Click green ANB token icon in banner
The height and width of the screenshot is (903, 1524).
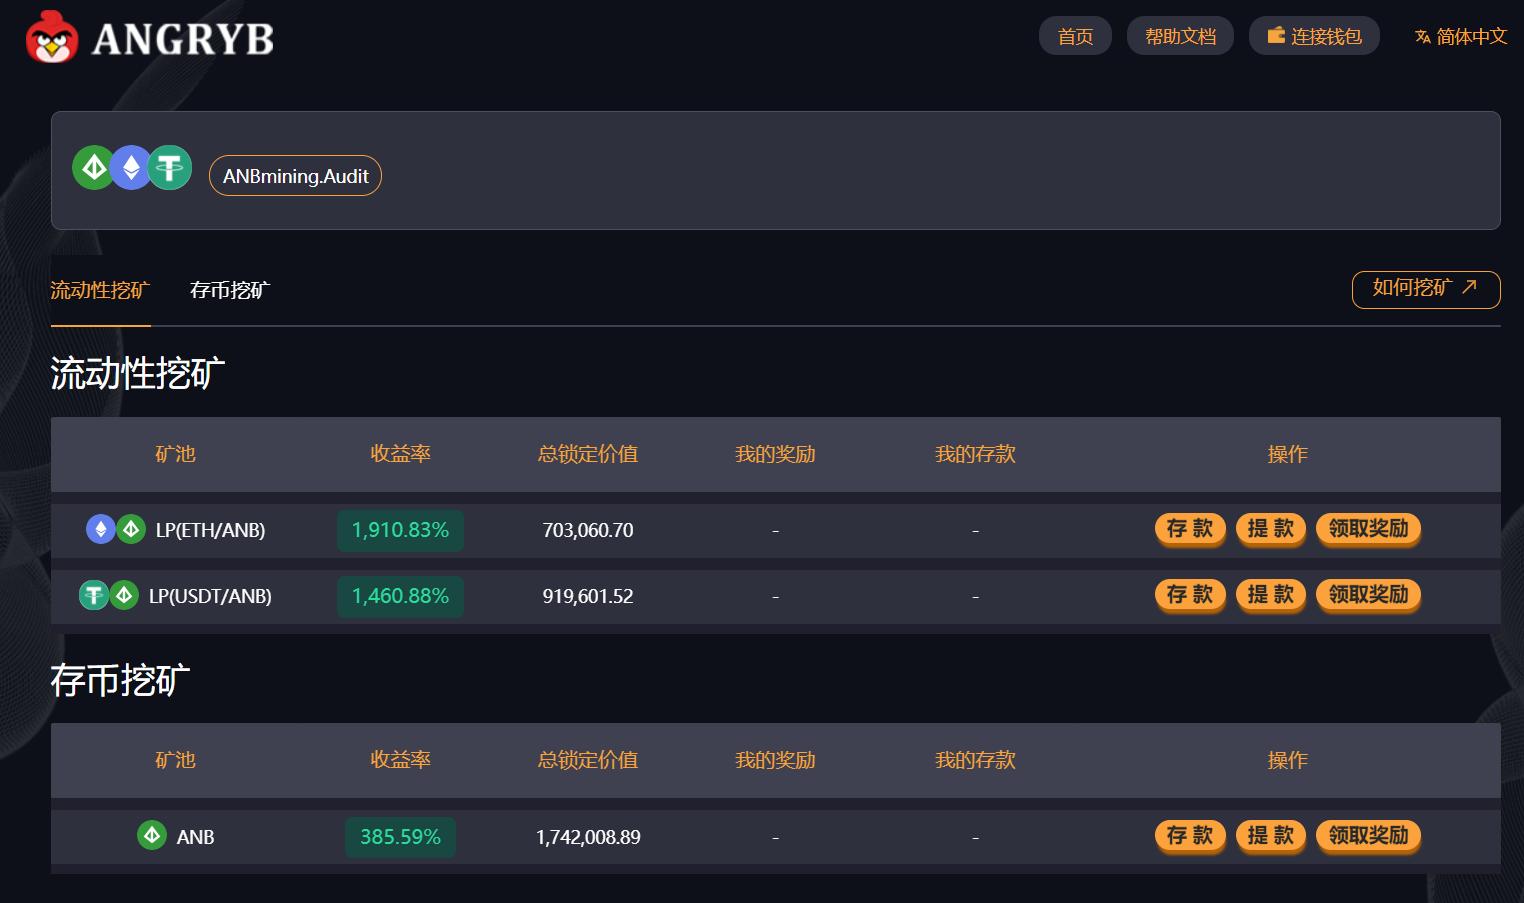94,167
